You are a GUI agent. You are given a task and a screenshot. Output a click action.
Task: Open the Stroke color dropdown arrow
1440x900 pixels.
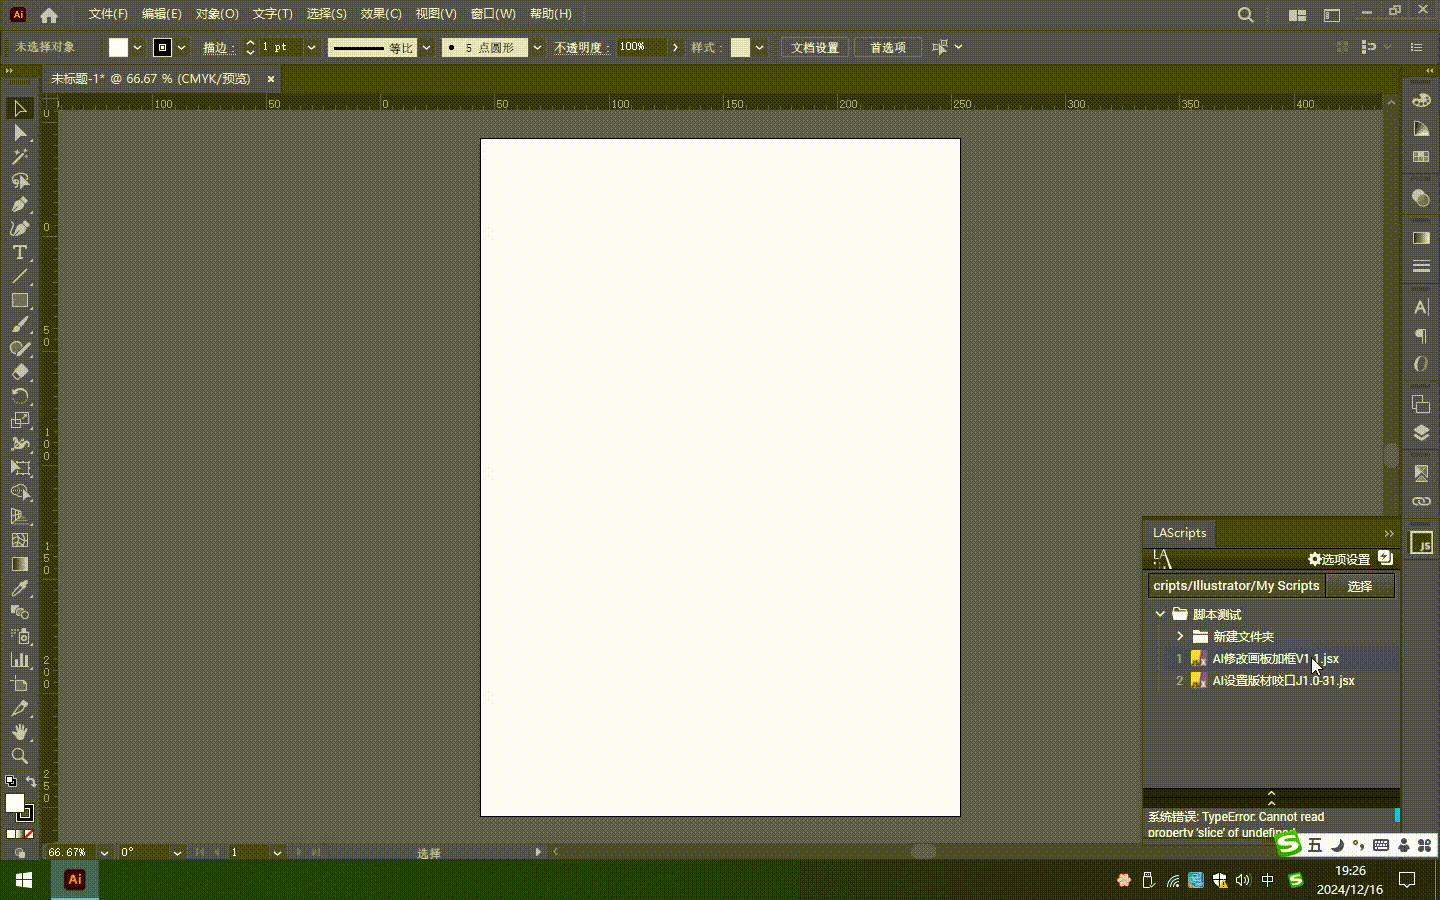click(x=181, y=47)
